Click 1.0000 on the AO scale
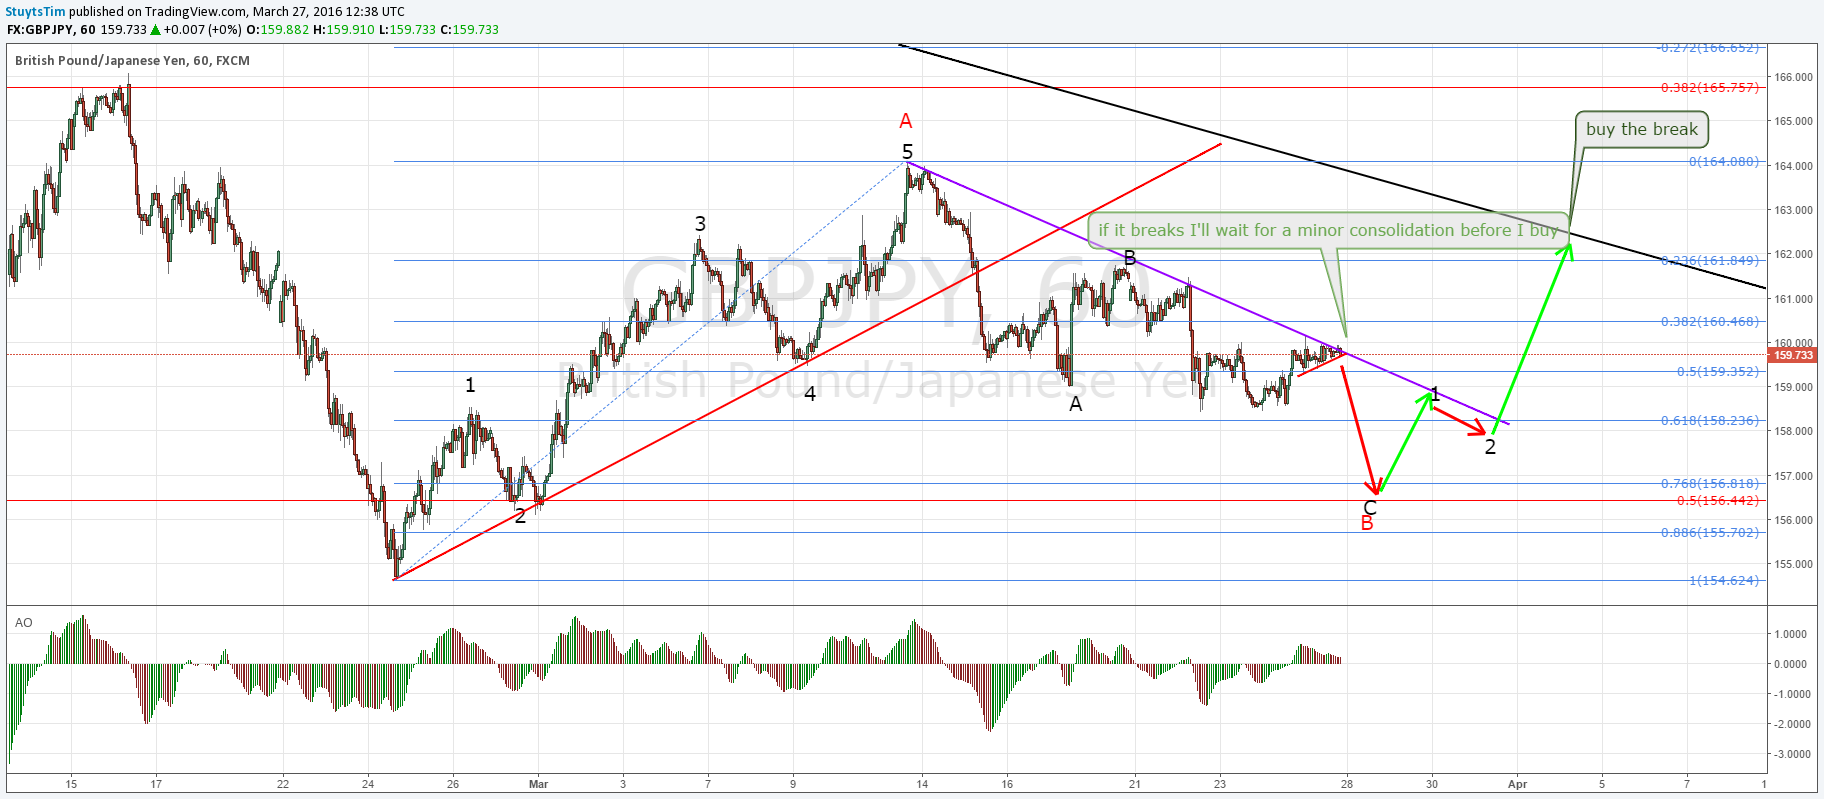 tap(1790, 634)
